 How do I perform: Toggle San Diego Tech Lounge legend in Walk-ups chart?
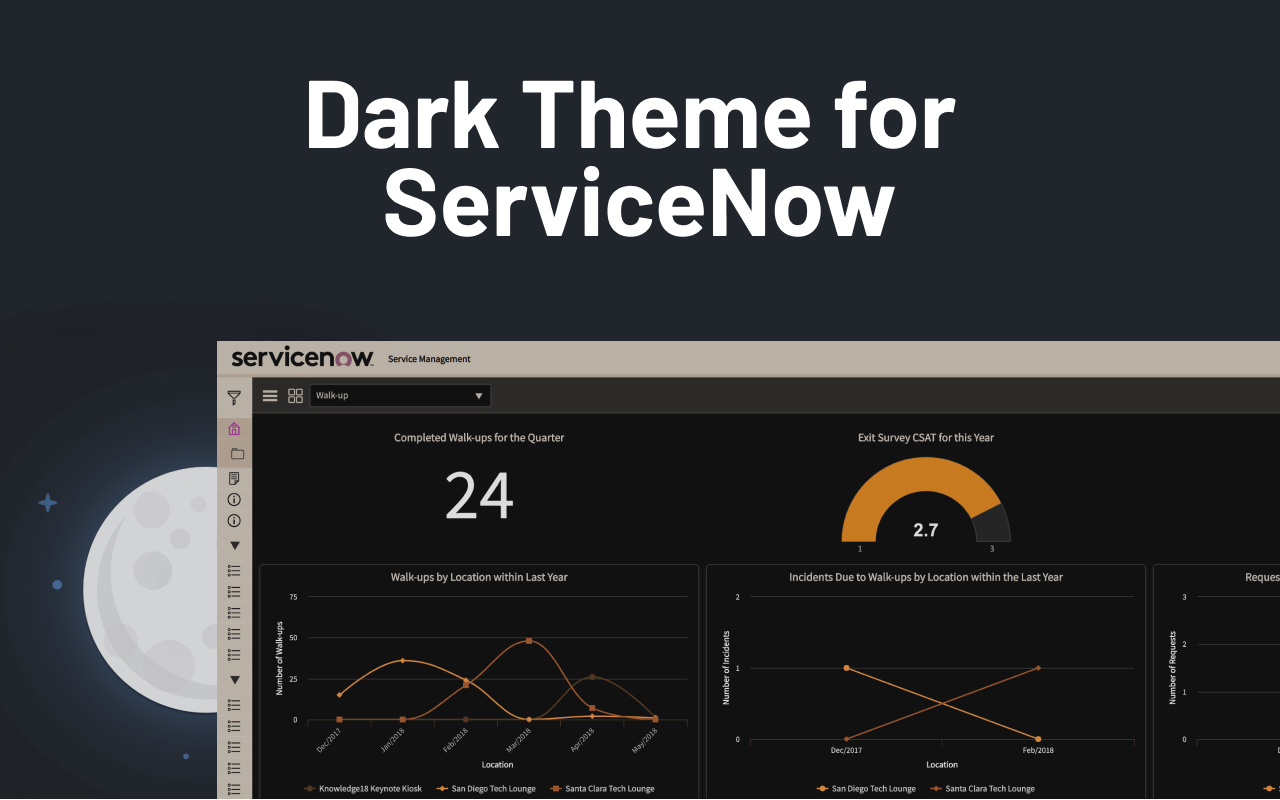coord(486,789)
